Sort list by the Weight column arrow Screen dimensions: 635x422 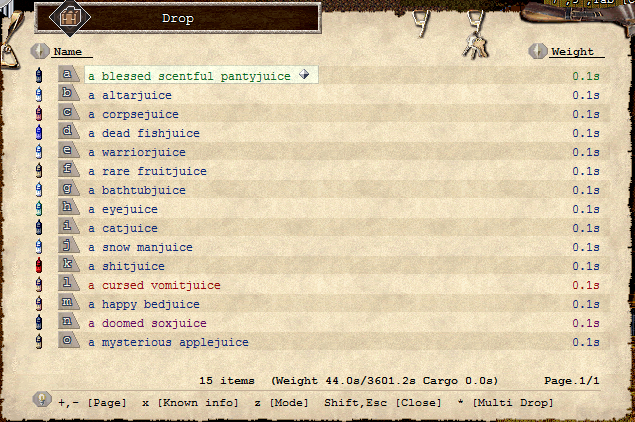538,51
